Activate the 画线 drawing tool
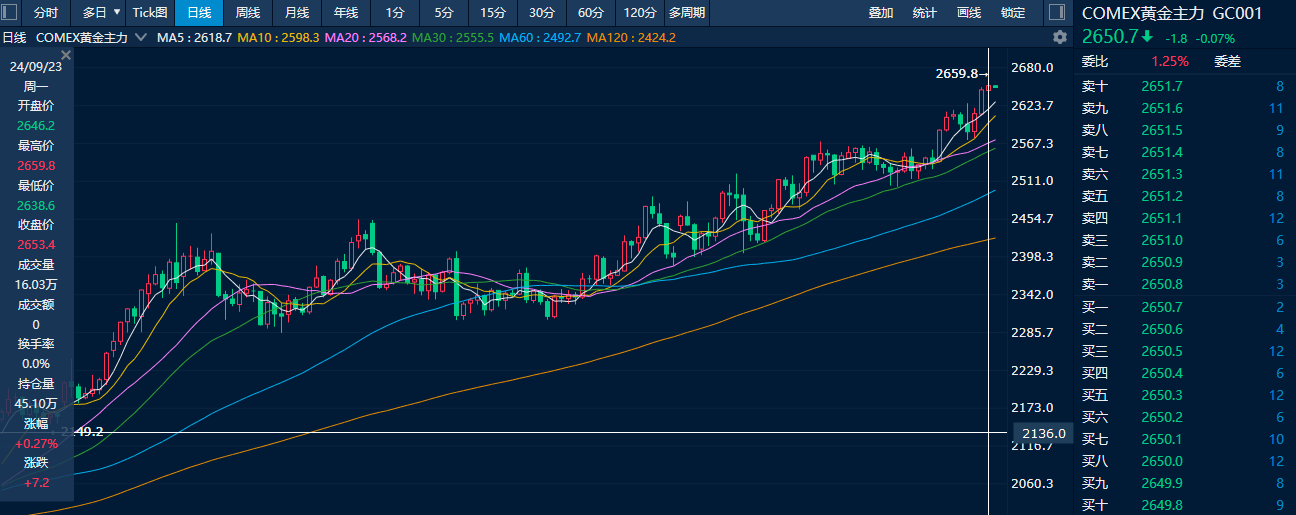The height and width of the screenshot is (515, 1296). [969, 13]
